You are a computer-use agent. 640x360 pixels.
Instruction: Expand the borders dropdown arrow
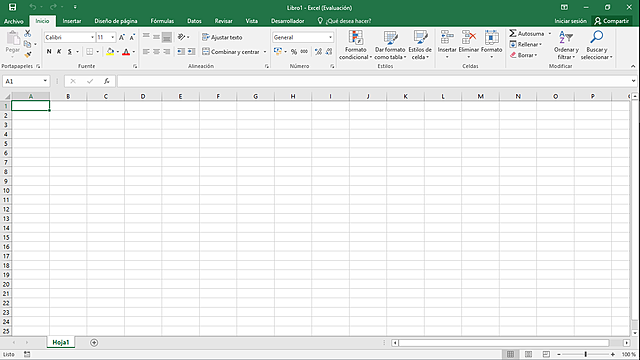click(98, 51)
